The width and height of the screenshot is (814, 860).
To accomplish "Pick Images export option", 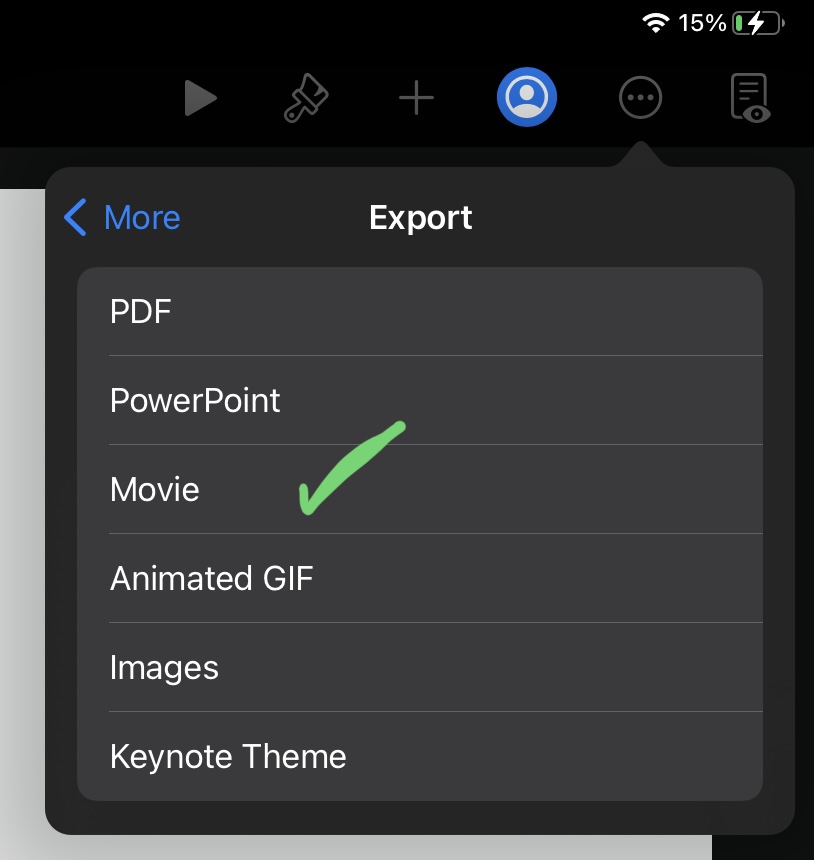I will (420, 667).
